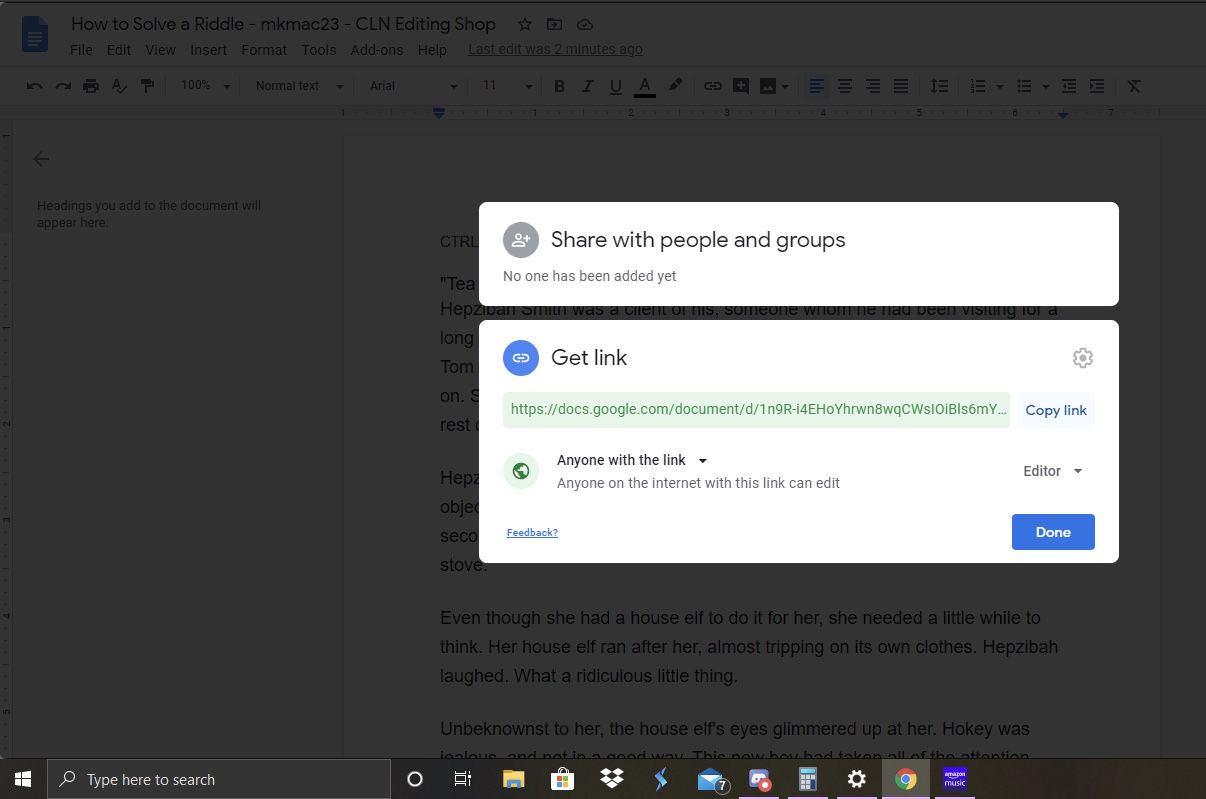Click the numbered list toolbar icon
The width and height of the screenshot is (1206, 799).
tap(978, 86)
